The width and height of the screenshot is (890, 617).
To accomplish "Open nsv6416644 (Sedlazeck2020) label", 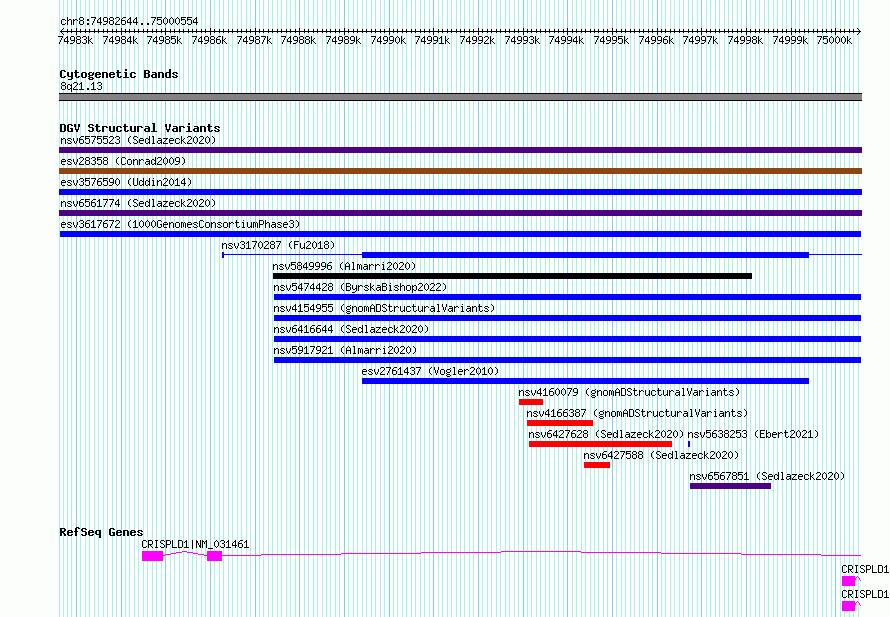I will click(351, 329).
